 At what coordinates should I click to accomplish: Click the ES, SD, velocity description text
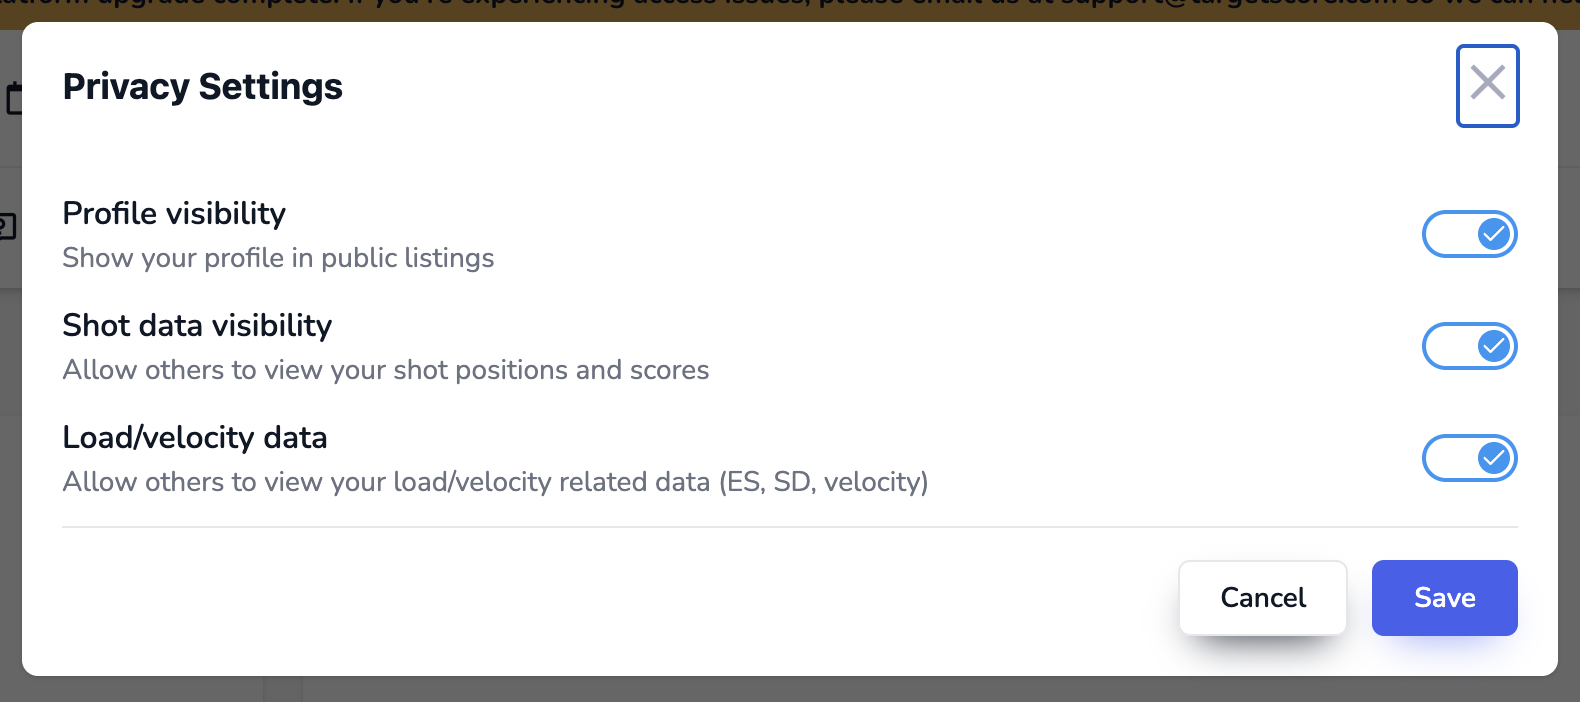click(496, 482)
